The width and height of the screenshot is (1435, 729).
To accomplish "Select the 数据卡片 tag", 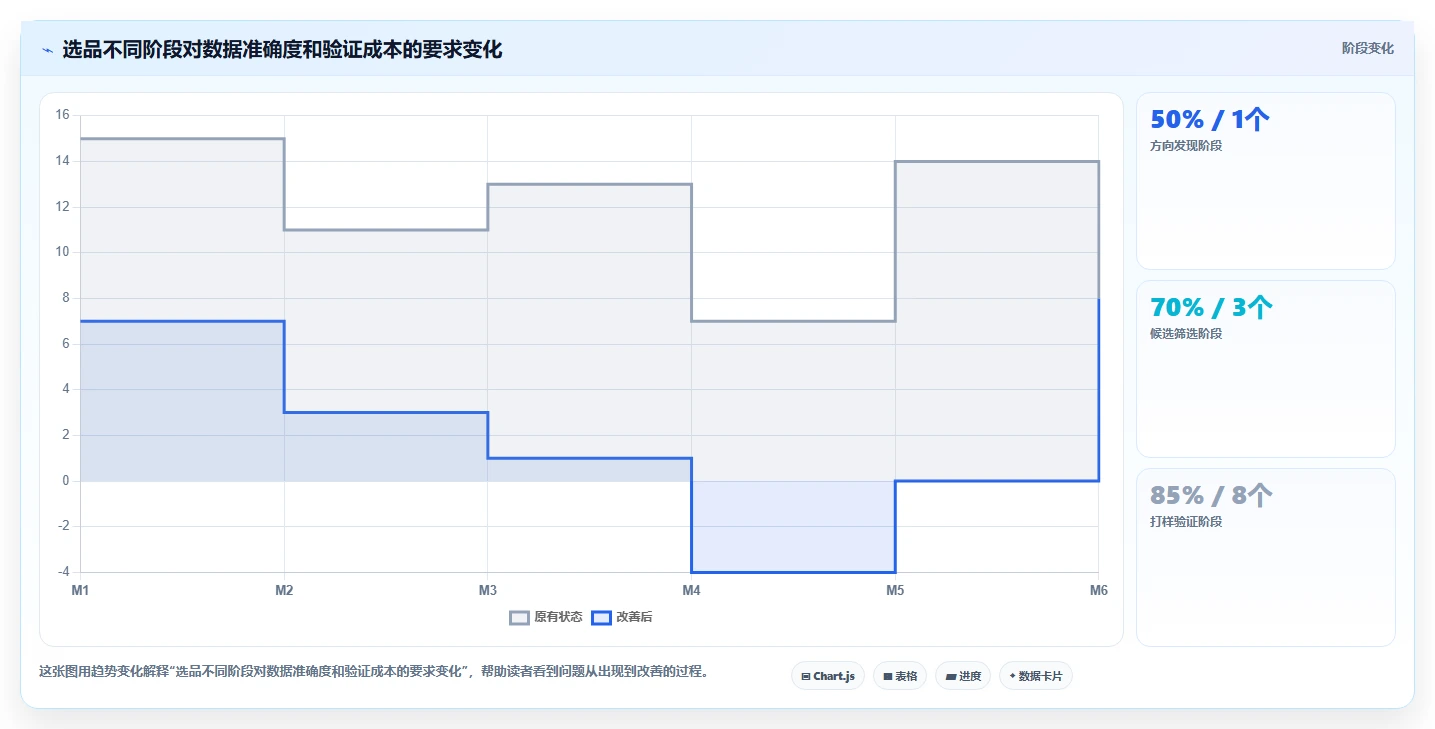I will (x=1036, y=676).
